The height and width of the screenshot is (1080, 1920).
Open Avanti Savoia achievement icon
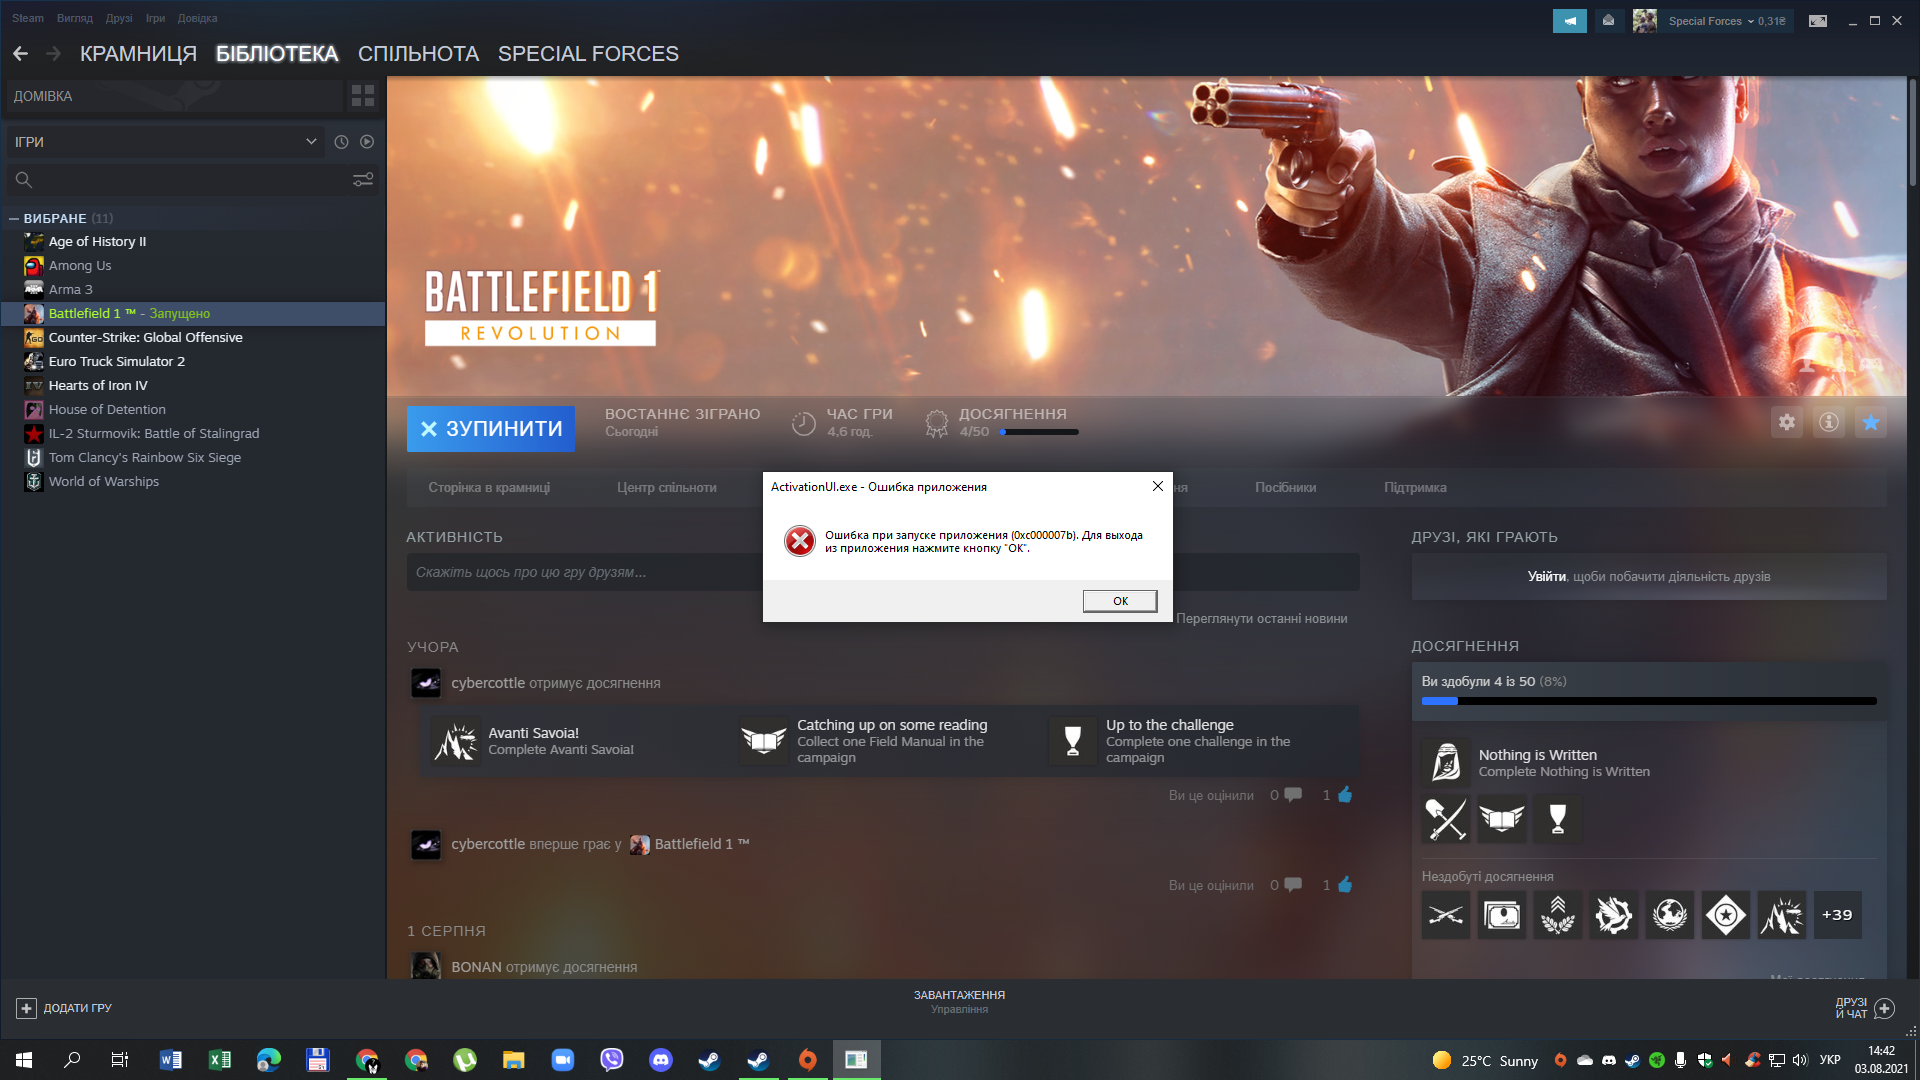click(x=456, y=741)
